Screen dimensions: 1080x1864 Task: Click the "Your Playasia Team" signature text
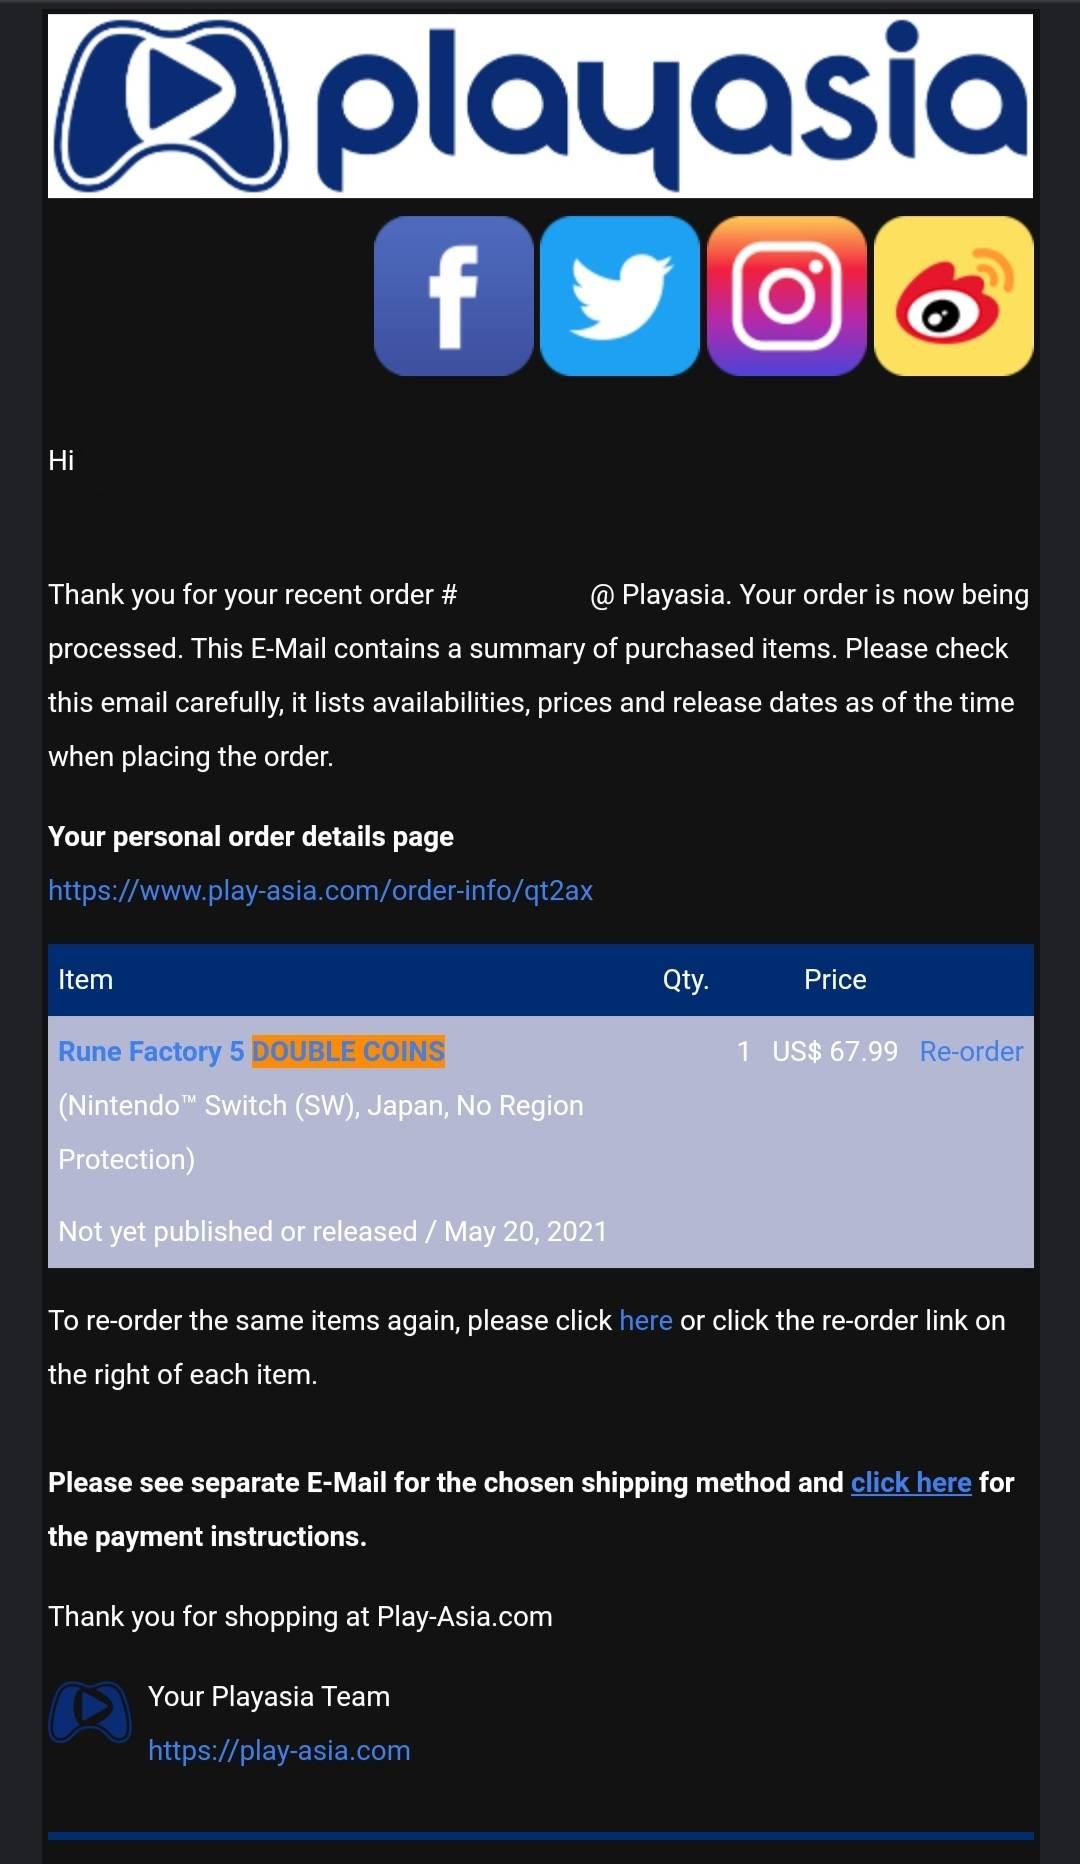click(x=269, y=1696)
